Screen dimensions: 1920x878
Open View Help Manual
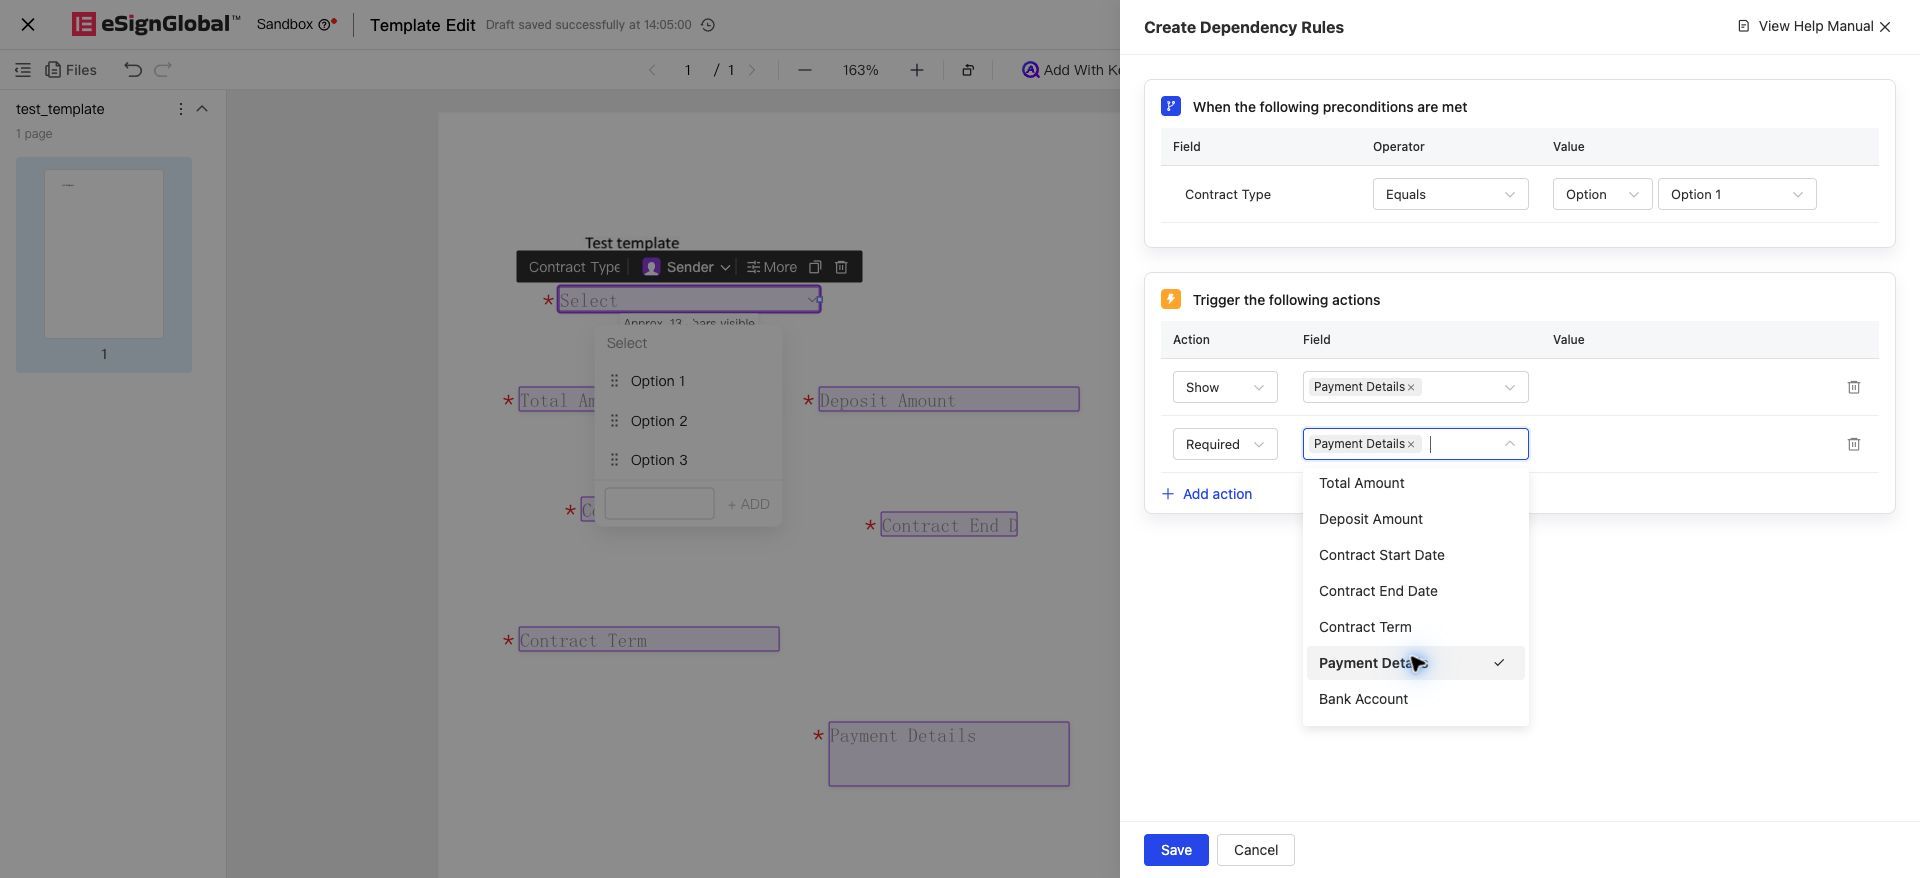1805,26
